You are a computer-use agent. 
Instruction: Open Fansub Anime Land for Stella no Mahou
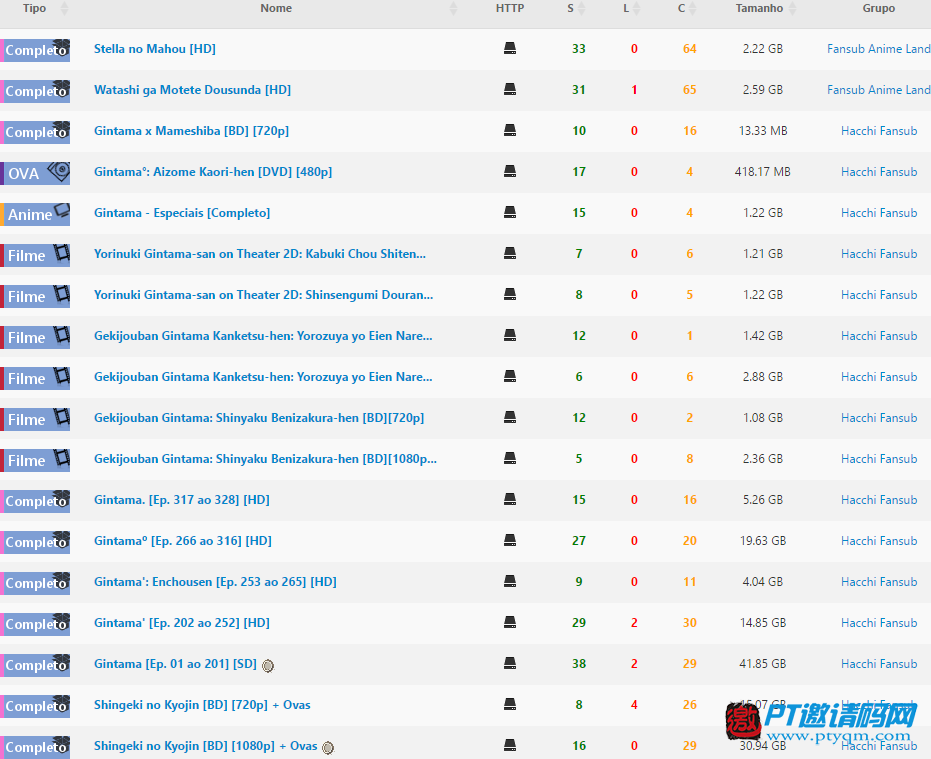click(879, 49)
